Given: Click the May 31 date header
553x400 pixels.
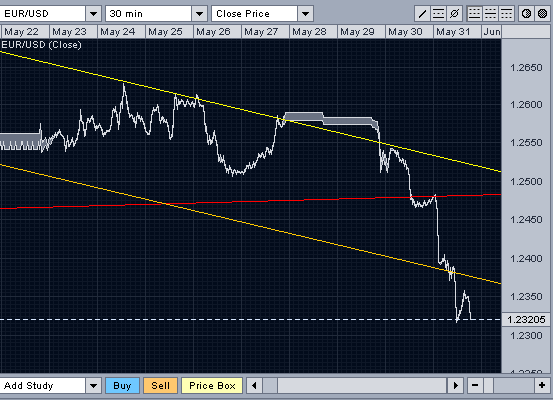Looking at the screenshot, I should pyautogui.click(x=457, y=32).
